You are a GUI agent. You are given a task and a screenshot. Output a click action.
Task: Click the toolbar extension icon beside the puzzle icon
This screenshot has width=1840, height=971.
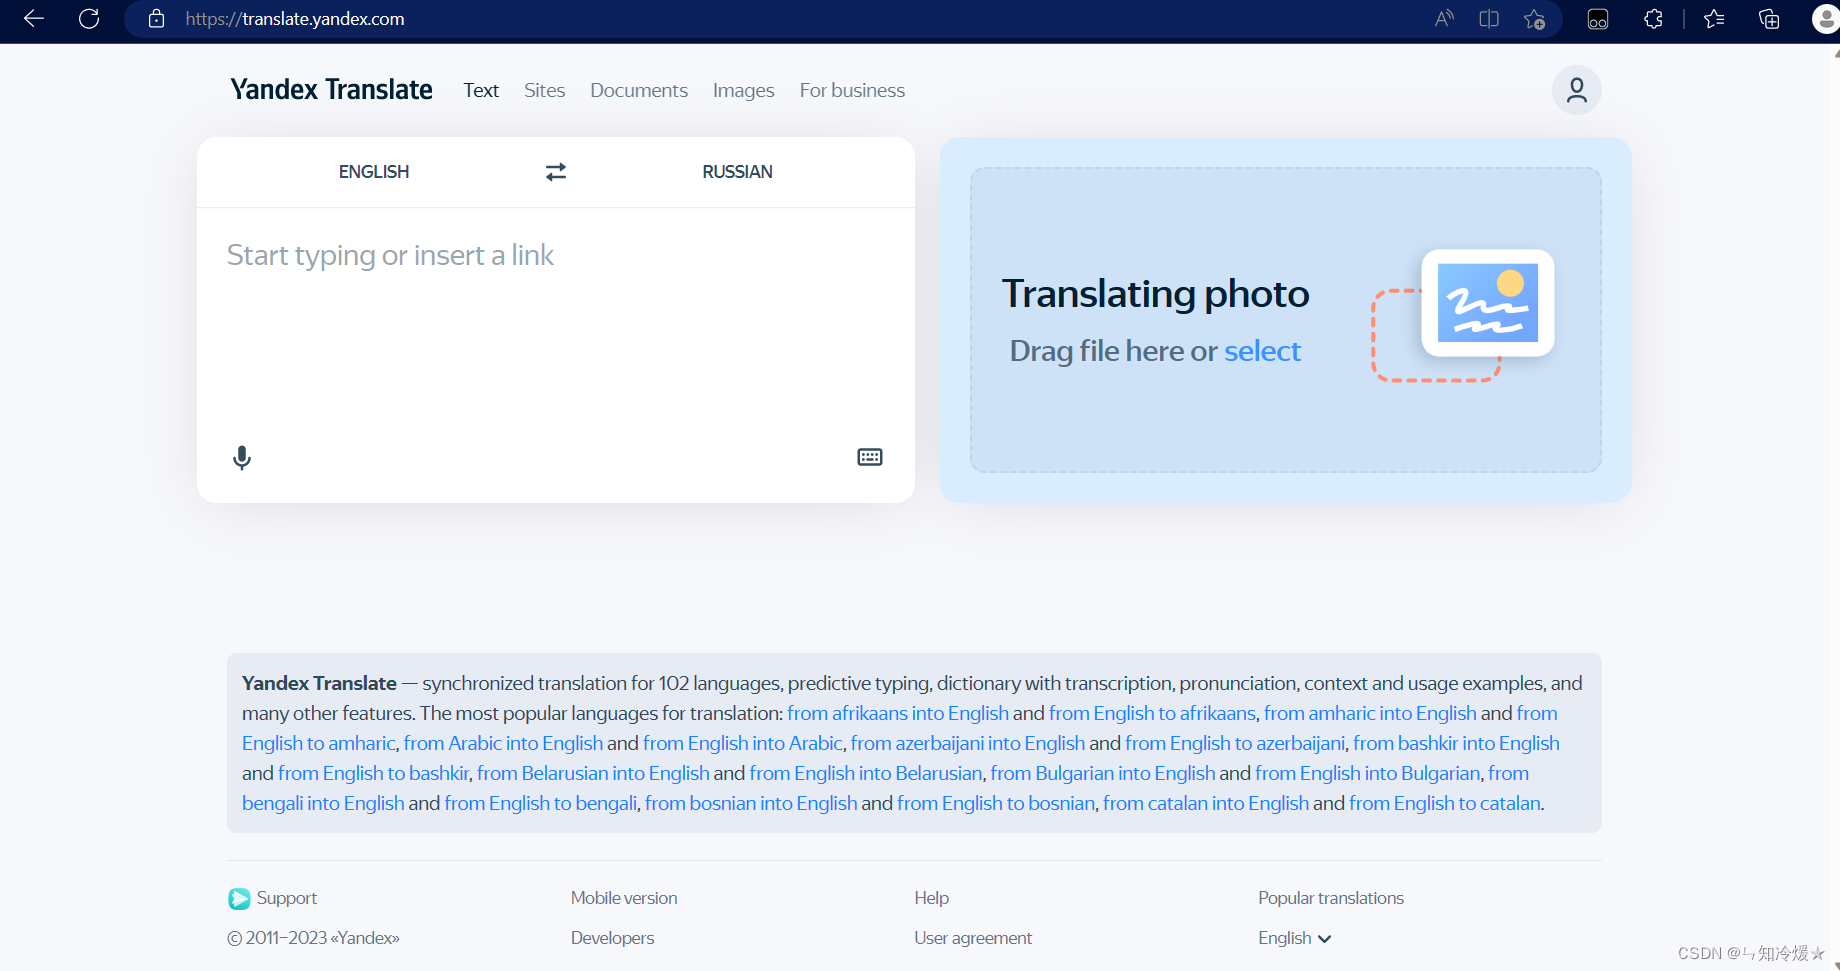click(1598, 19)
